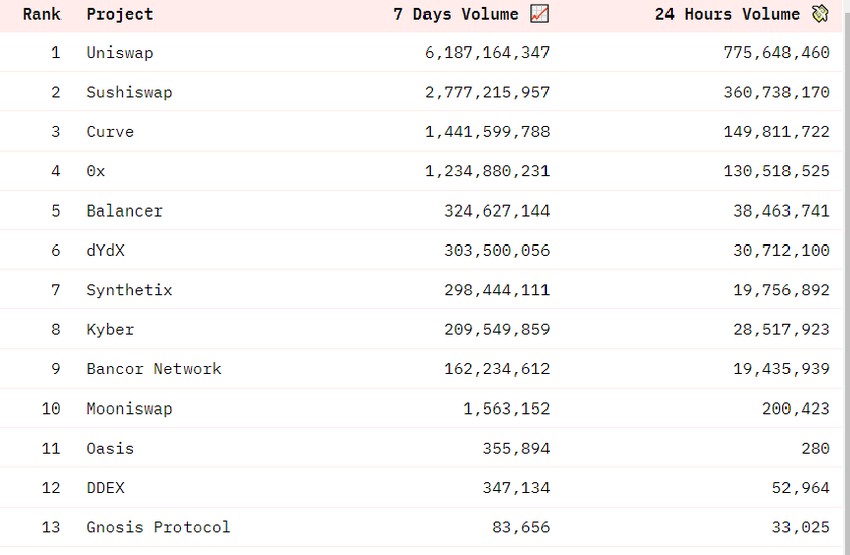Open the Gnosis Protocol project link
The width and height of the screenshot is (850, 555).
coord(158,527)
